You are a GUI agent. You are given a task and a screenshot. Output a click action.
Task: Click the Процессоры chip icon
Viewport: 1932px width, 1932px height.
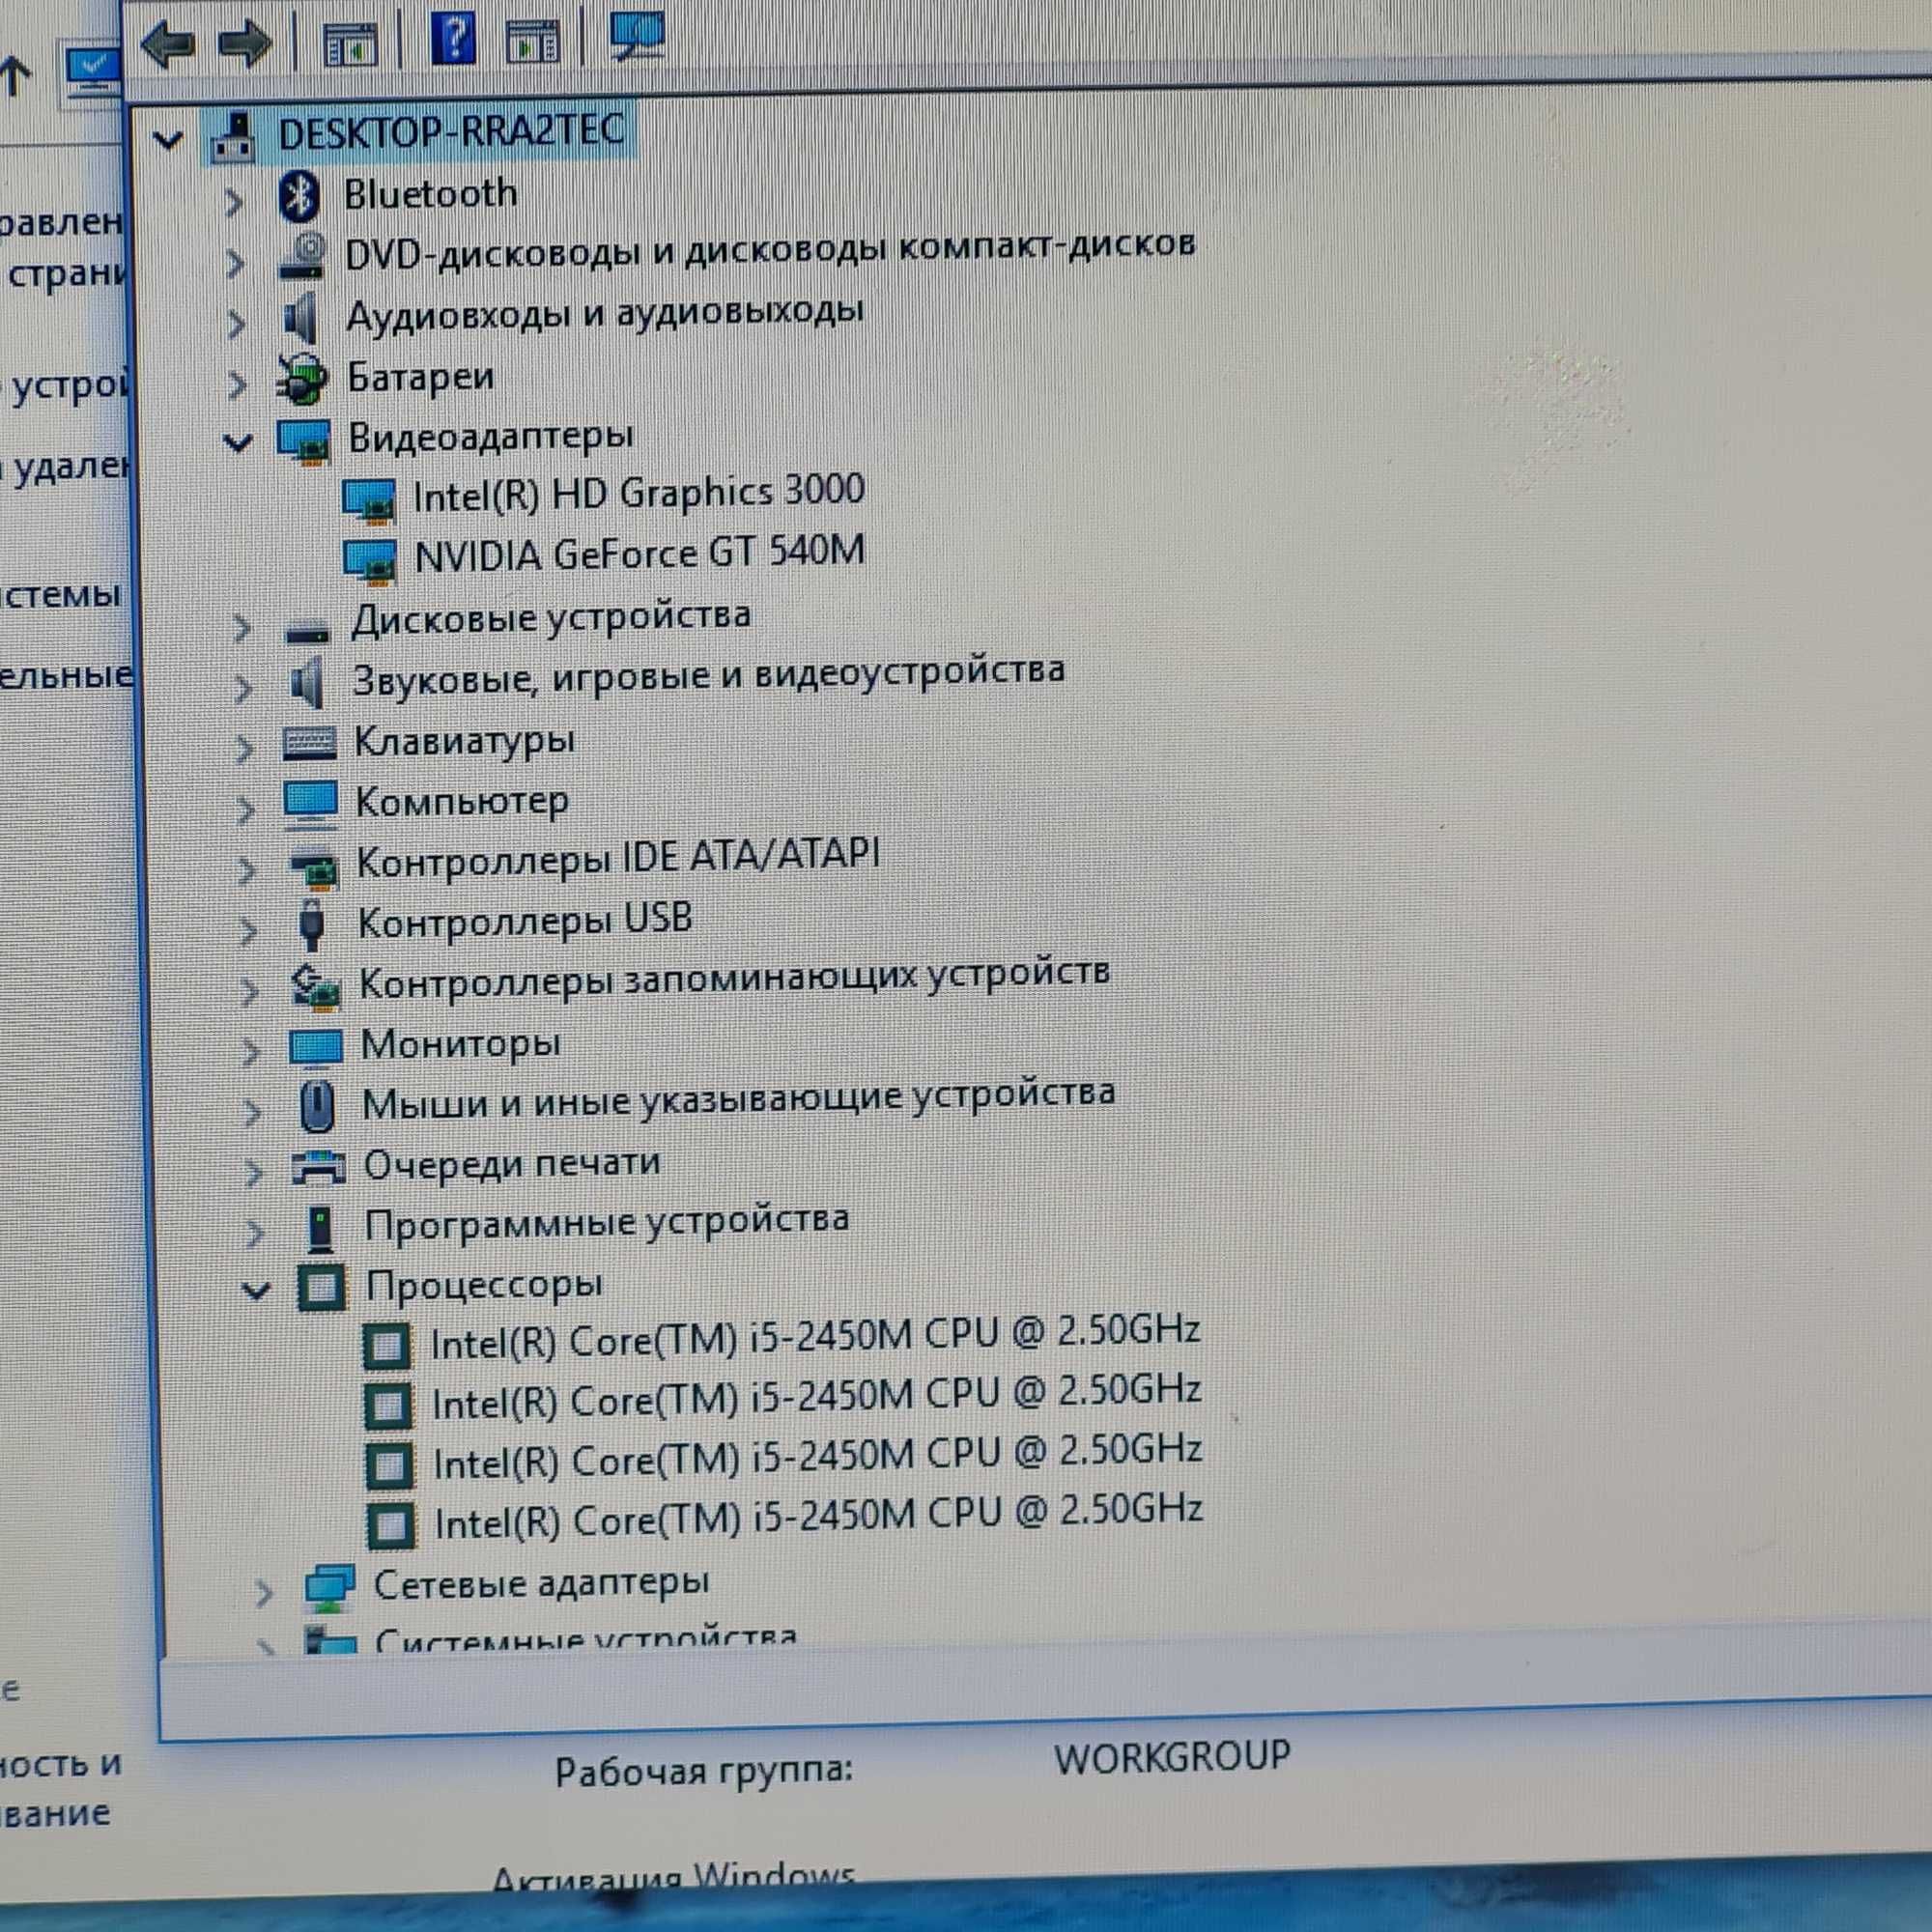tap(321, 1287)
